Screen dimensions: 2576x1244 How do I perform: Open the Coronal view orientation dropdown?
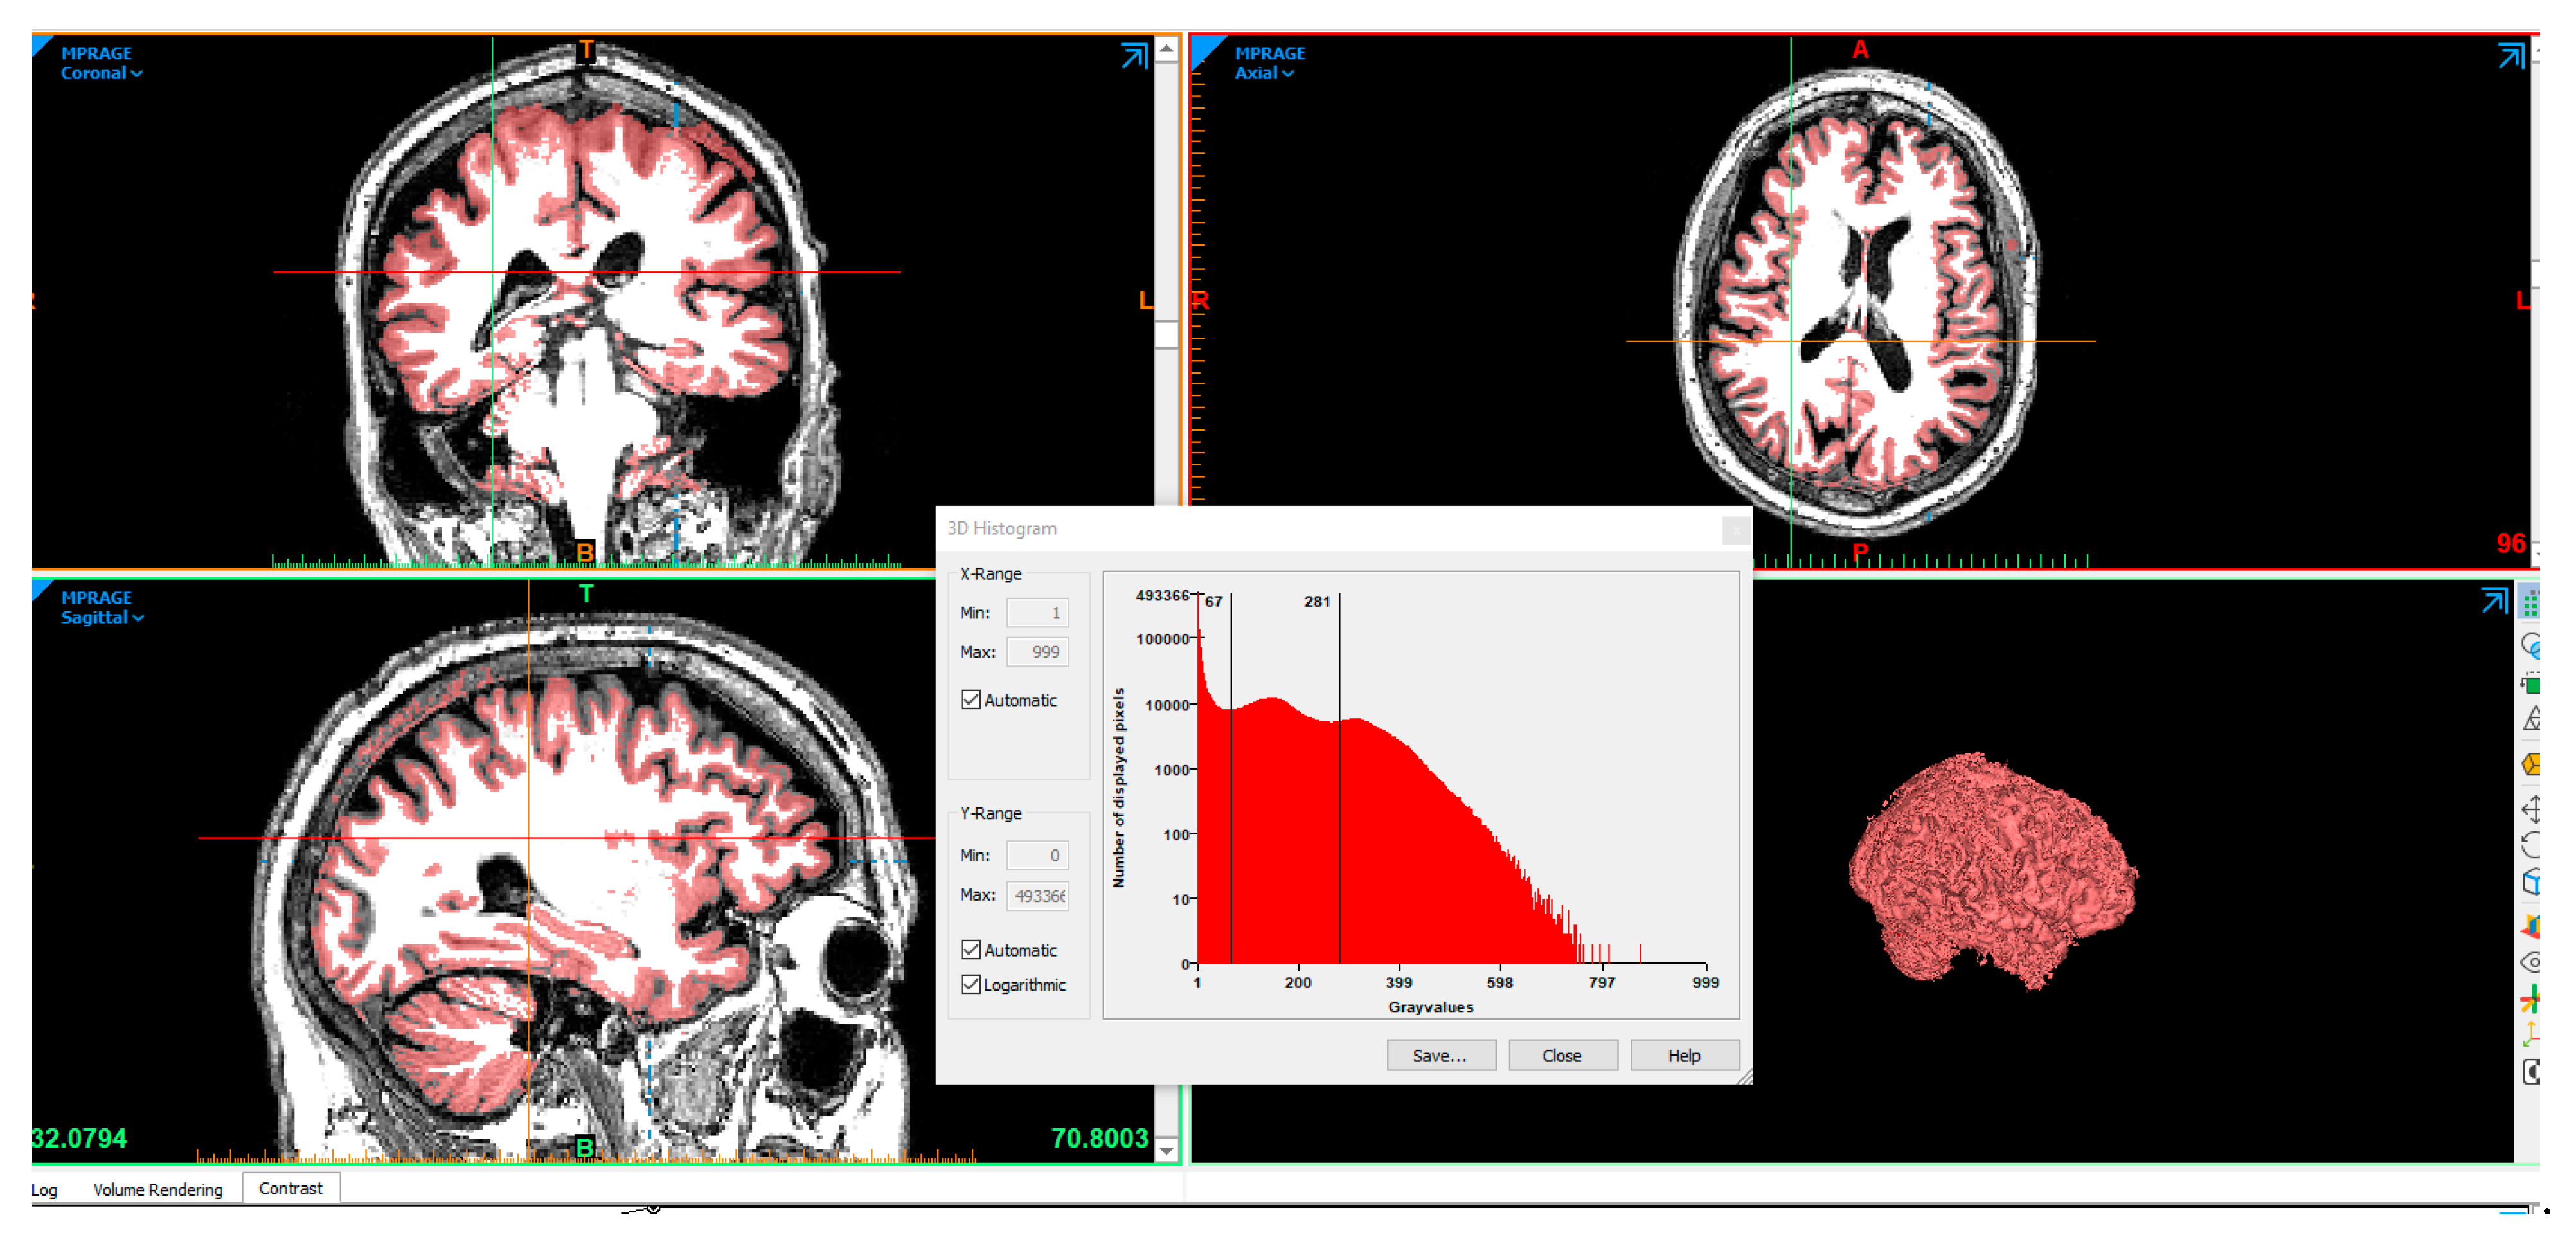click(101, 73)
